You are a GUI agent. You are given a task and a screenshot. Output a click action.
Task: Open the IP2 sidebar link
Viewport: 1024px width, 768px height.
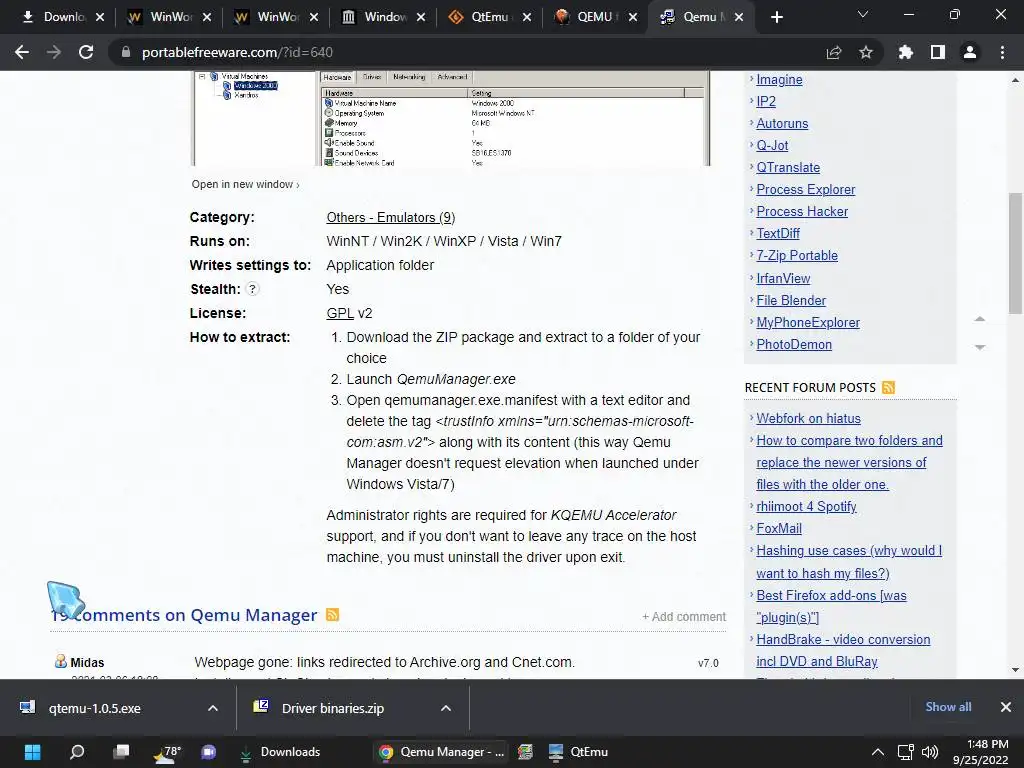point(766,101)
